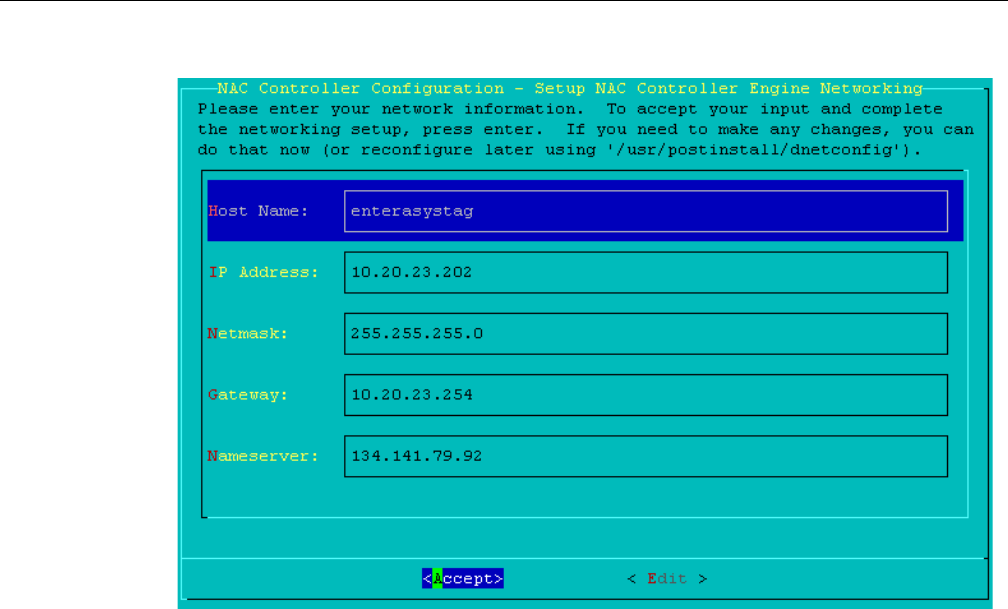Click the Host Name input field
The width and height of the screenshot is (1008, 609).
(645, 211)
